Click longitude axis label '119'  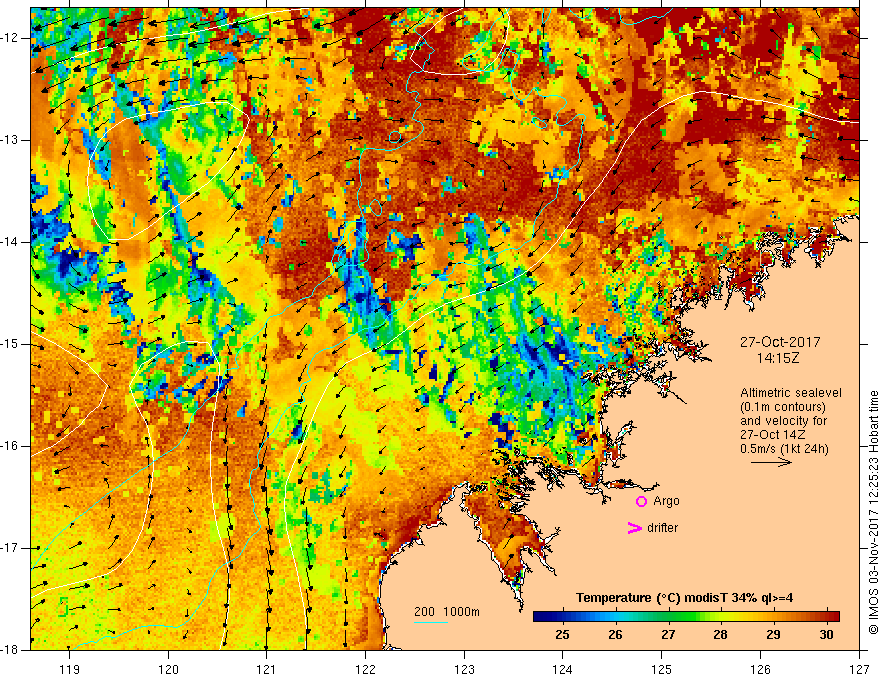coord(70,669)
